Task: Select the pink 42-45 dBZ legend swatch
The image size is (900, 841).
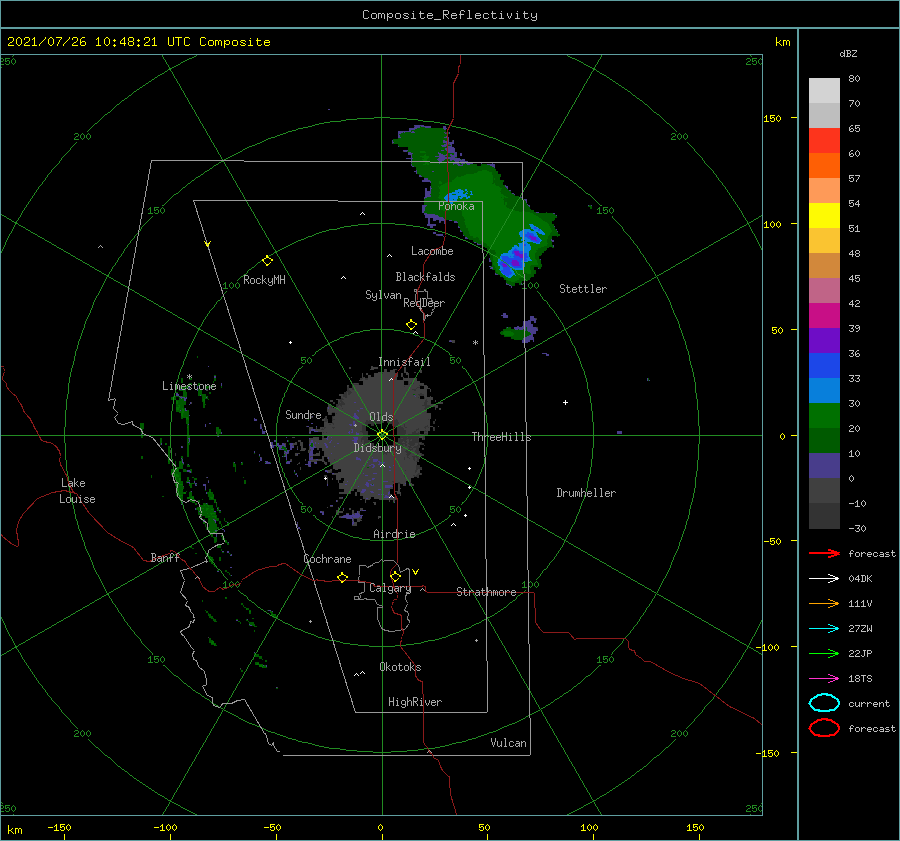Action: point(824,290)
